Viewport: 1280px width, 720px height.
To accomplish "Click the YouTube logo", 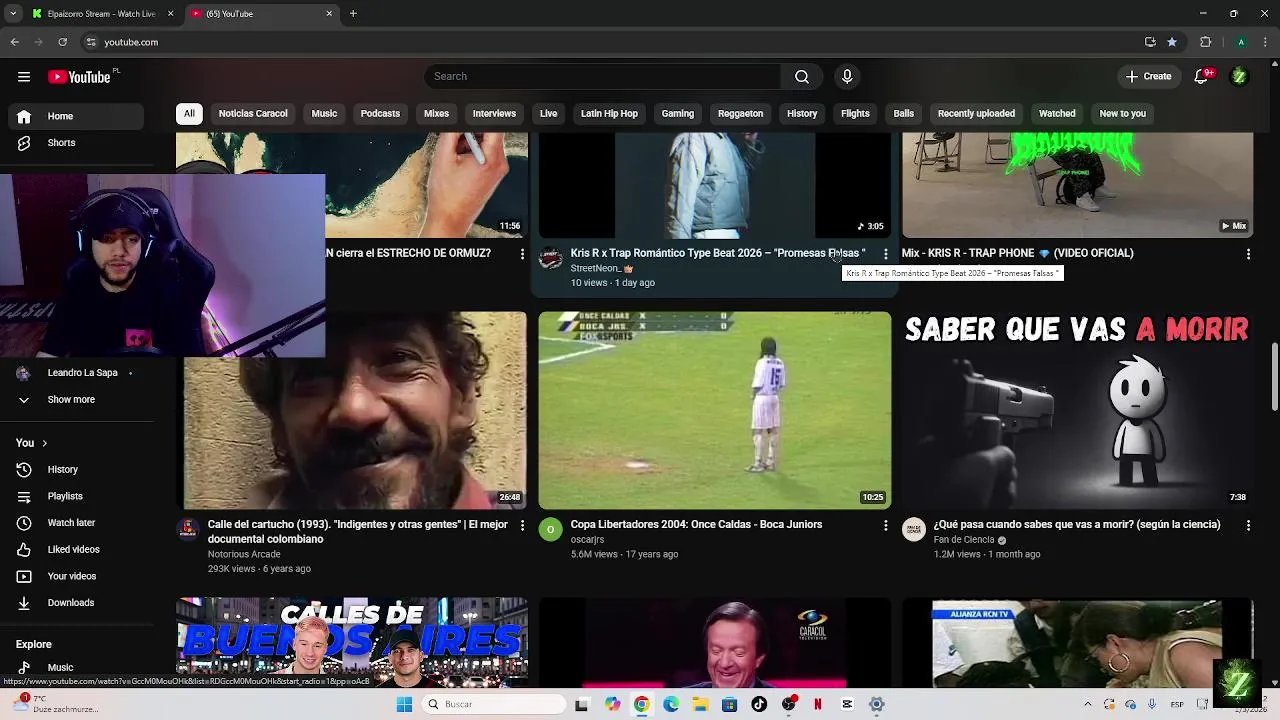I will (x=80, y=77).
